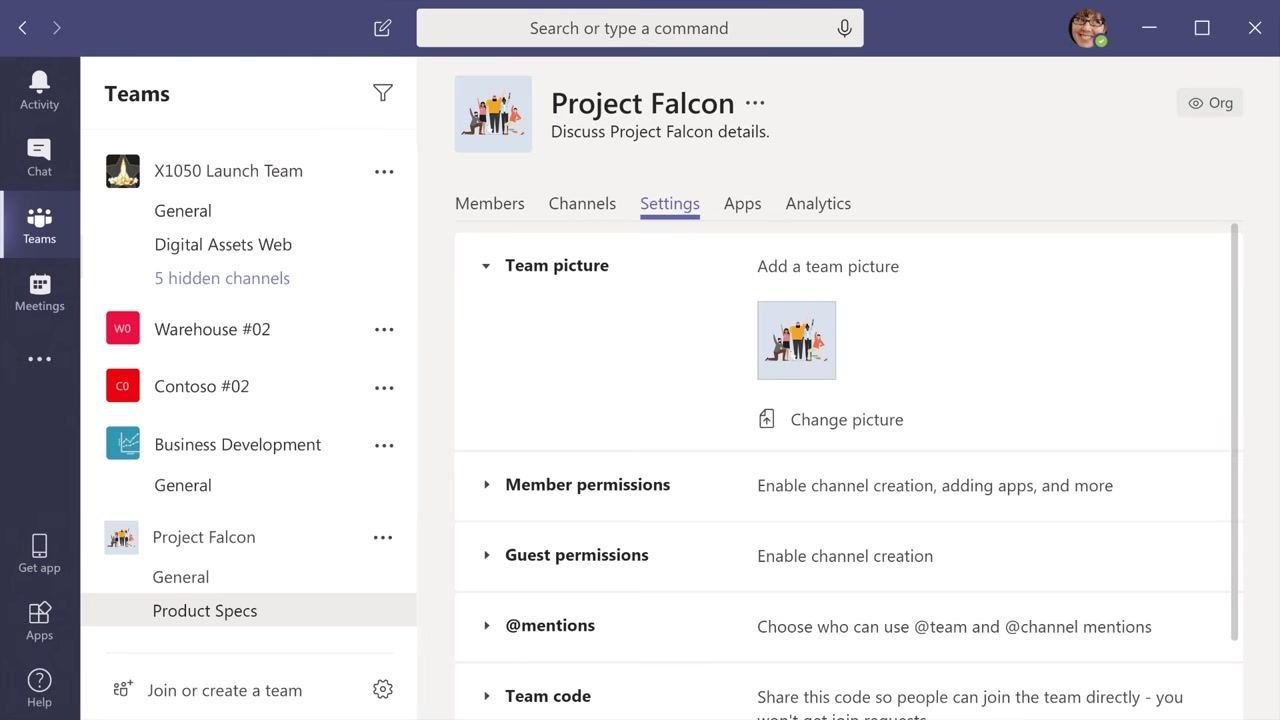Click the Warehouse #02 W0 avatar
The image size is (1280, 720).
point(123,328)
